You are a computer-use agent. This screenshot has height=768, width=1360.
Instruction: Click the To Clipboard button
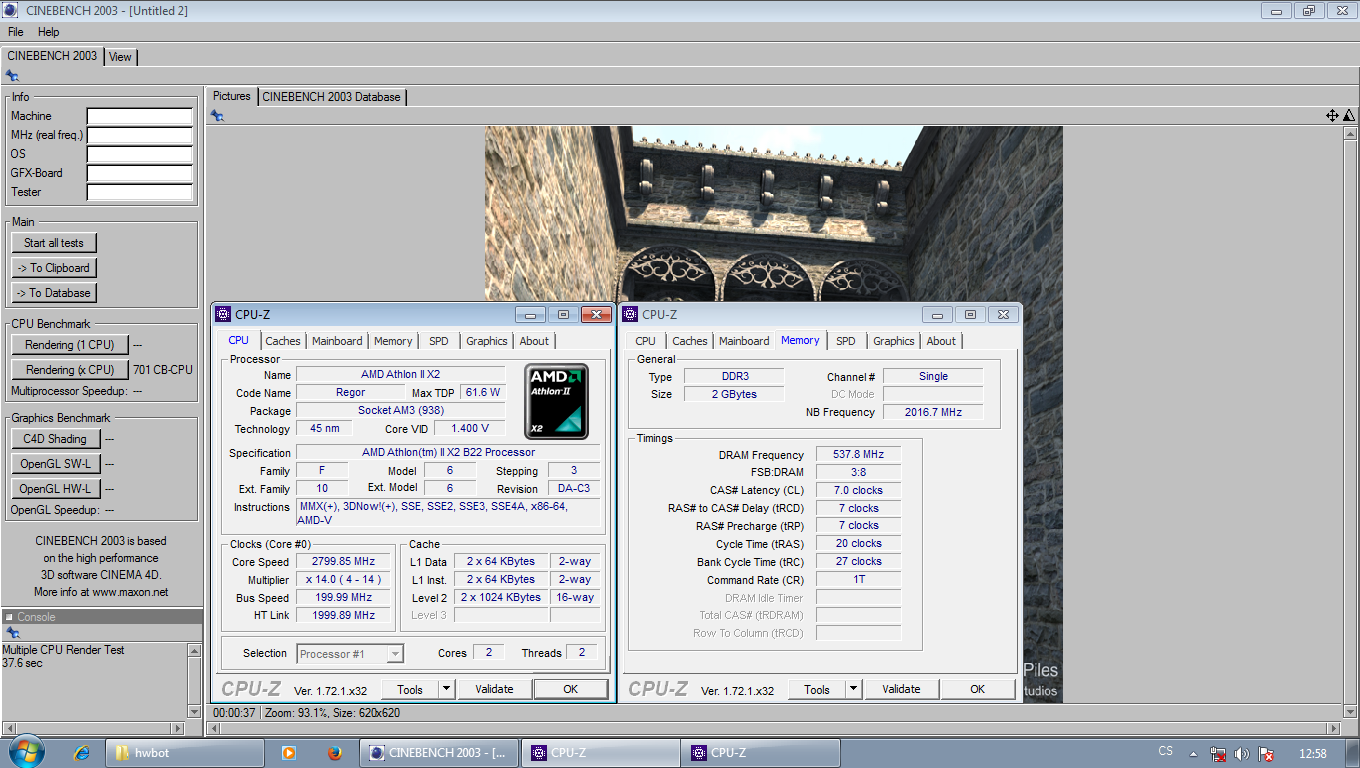pos(54,268)
